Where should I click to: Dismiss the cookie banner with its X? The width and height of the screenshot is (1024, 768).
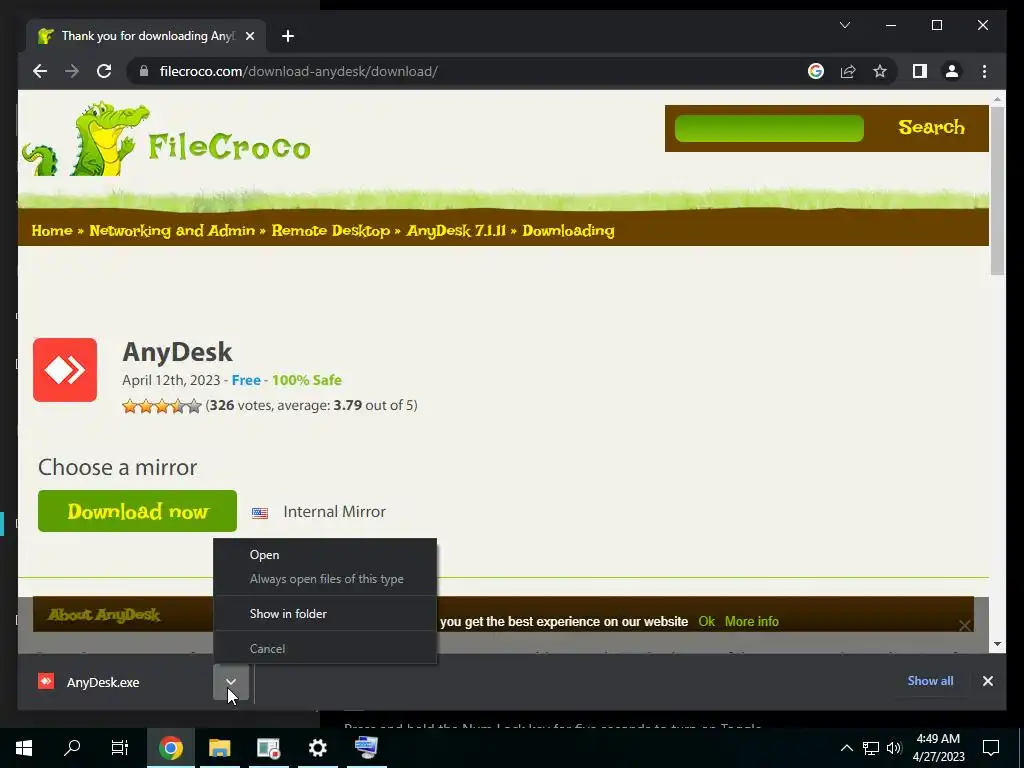coord(965,625)
